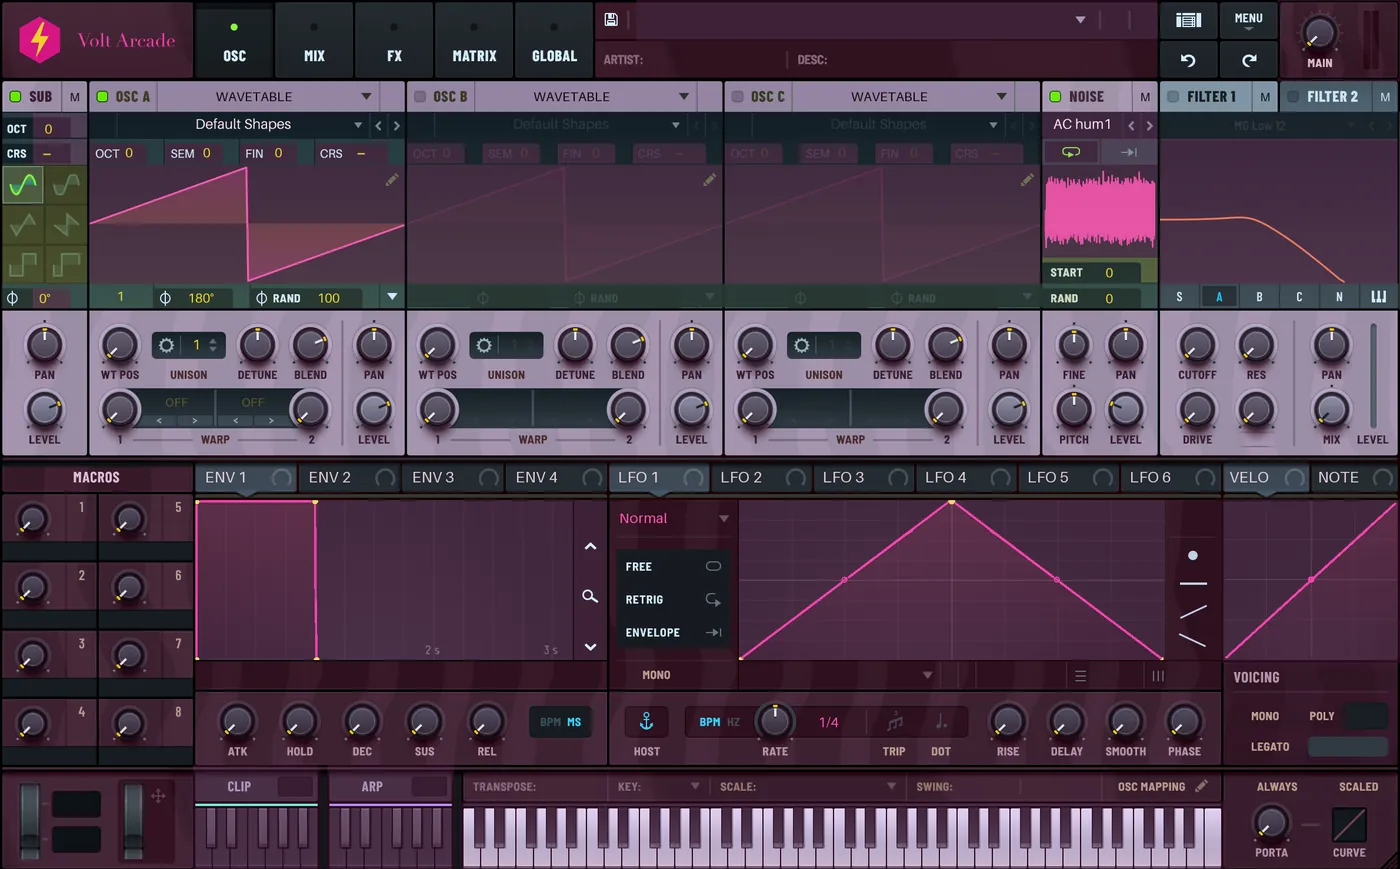Viewport: 1400px width, 869px height.
Task: Expand the Normal LFO mode dropdown
Action: tap(674, 518)
